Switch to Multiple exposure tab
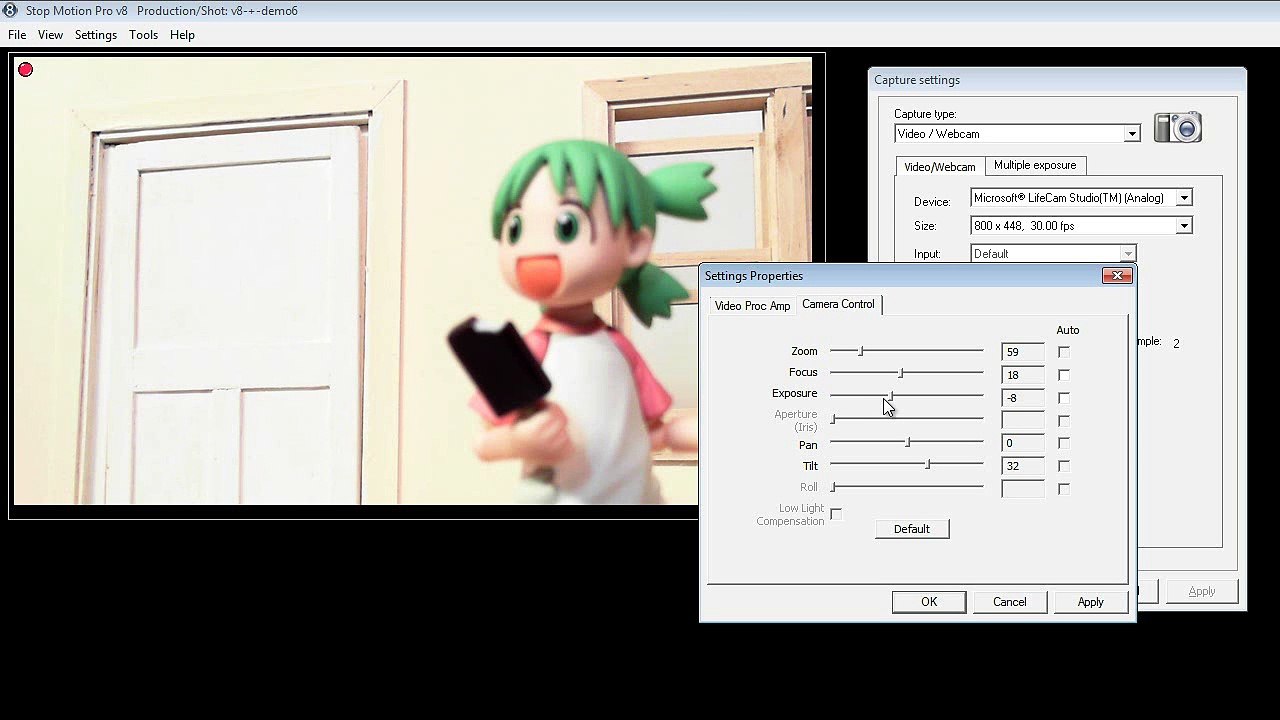This screenshot has width=1280, height=720. tap(1035, 165)
